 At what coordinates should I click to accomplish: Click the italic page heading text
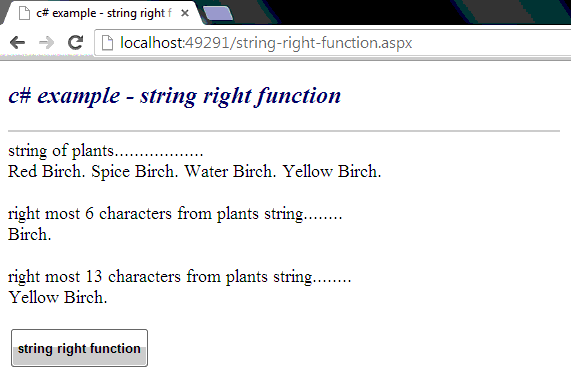click(174, 96)
